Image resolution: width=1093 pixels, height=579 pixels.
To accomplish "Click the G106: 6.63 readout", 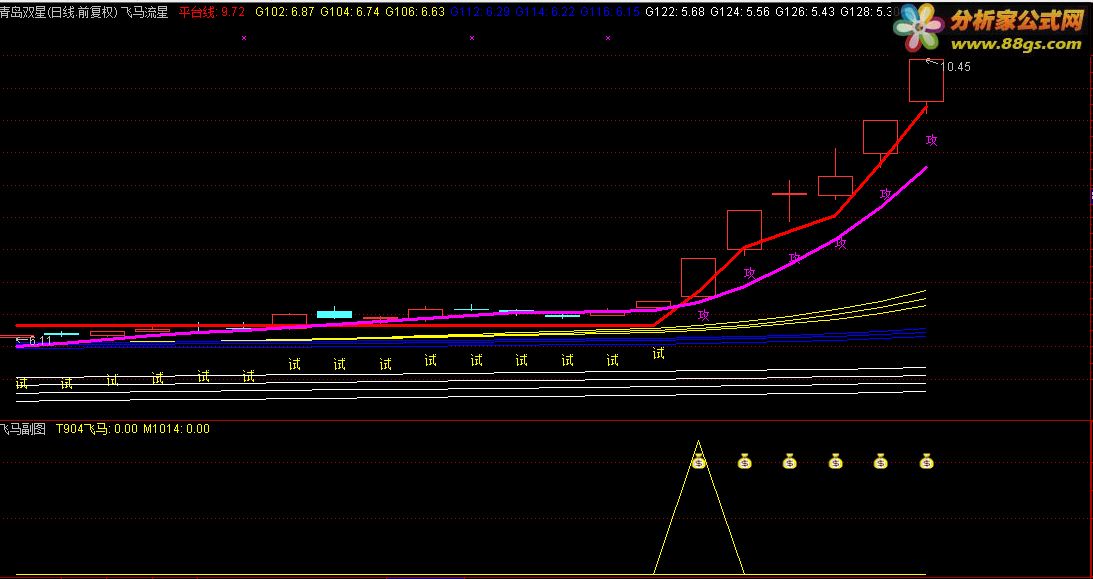I will pyautogui.click(x=415, y=12).
